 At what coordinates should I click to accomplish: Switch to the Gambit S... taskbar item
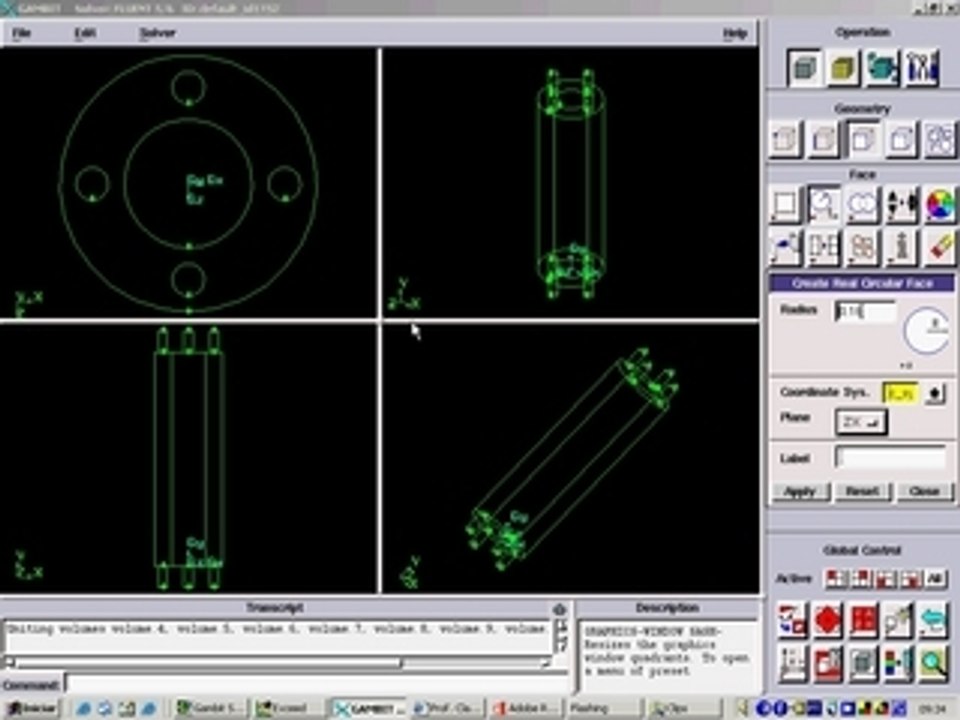tap(210, 708)
